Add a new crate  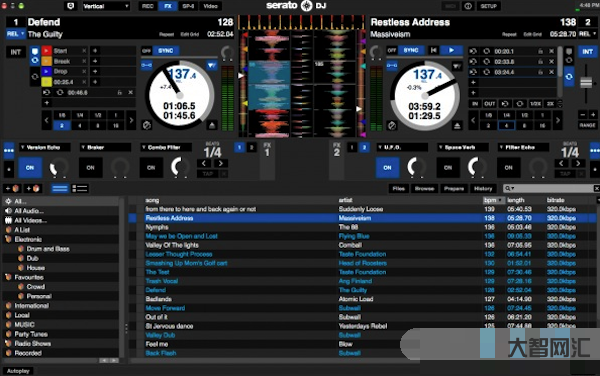pos(12,189)
